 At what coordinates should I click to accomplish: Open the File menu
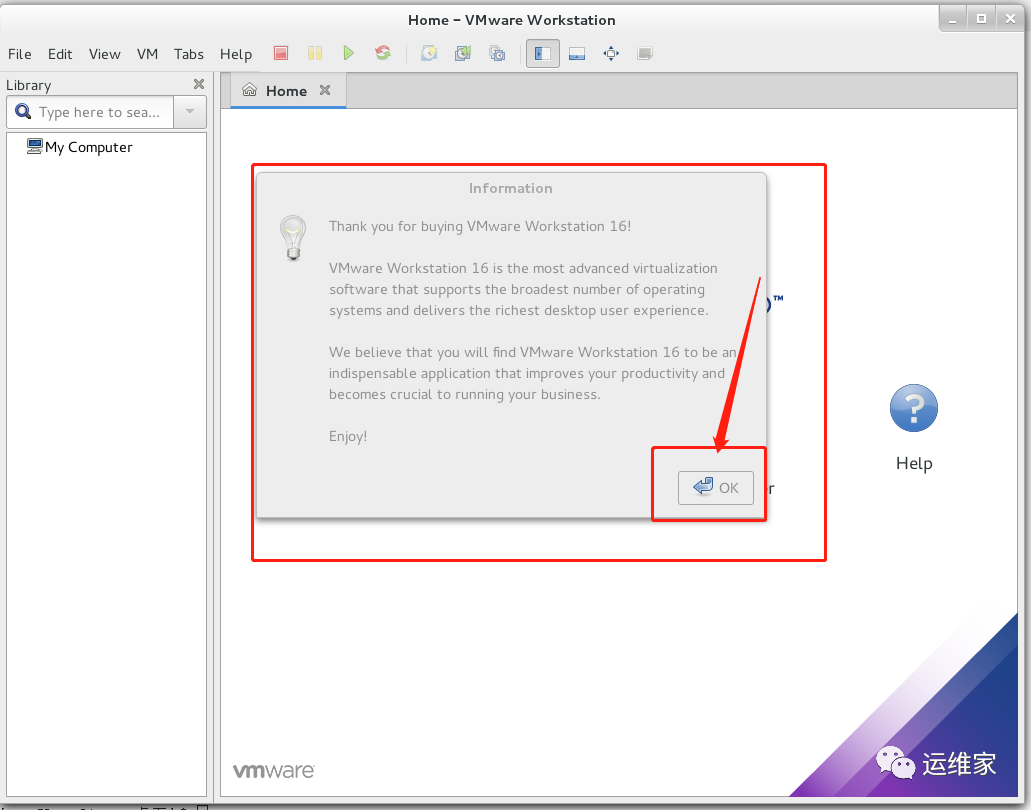click(x=20, y=54)
